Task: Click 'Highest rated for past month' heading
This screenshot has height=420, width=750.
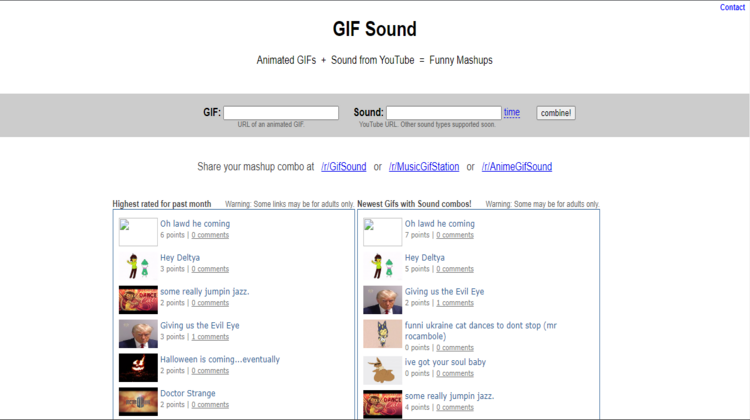Action: tap(162, 204)
